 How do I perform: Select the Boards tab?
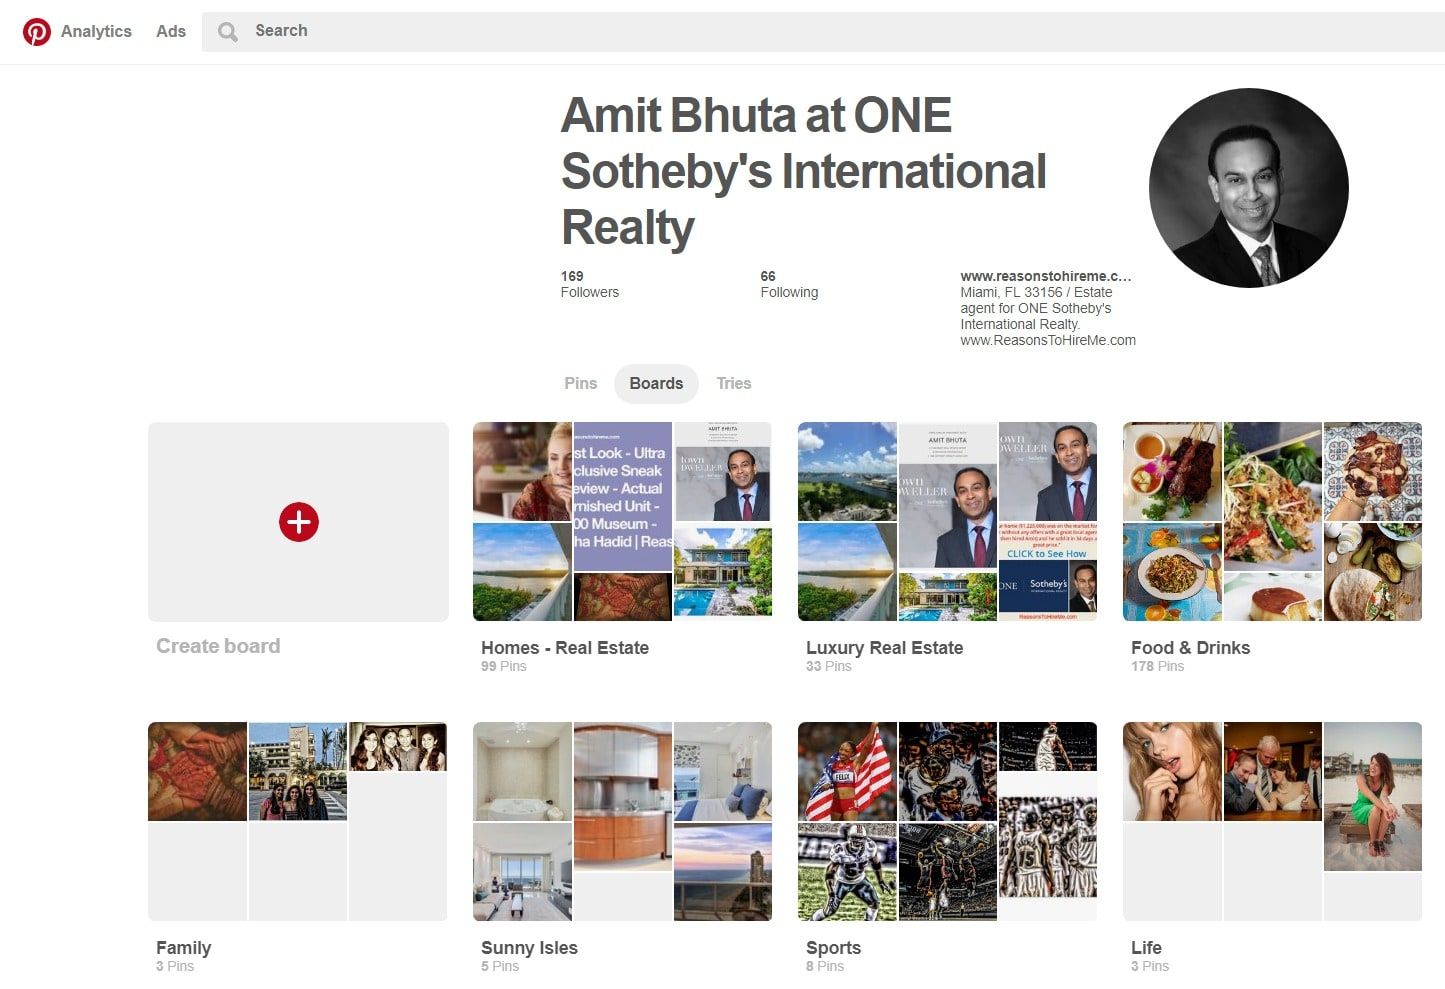[656, 384]
